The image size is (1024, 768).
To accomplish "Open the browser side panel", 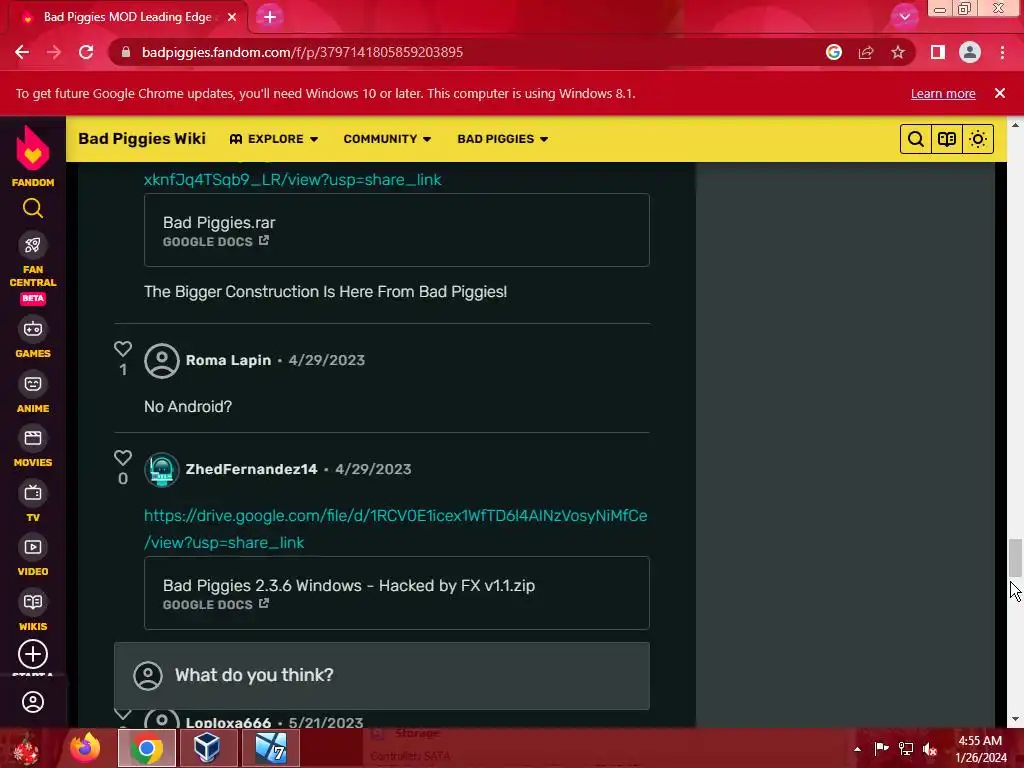I will [938, 52].
